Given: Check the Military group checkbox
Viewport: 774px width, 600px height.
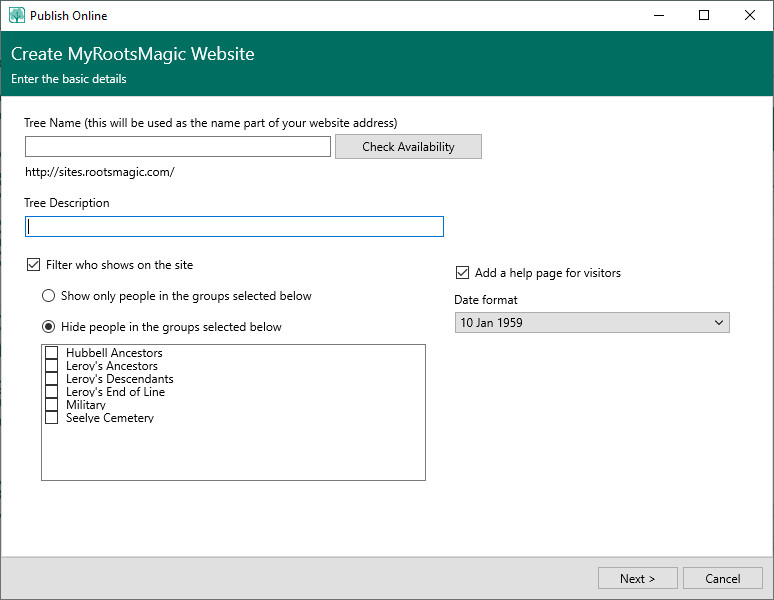Looking at the screenshot, I should (52, 405).
